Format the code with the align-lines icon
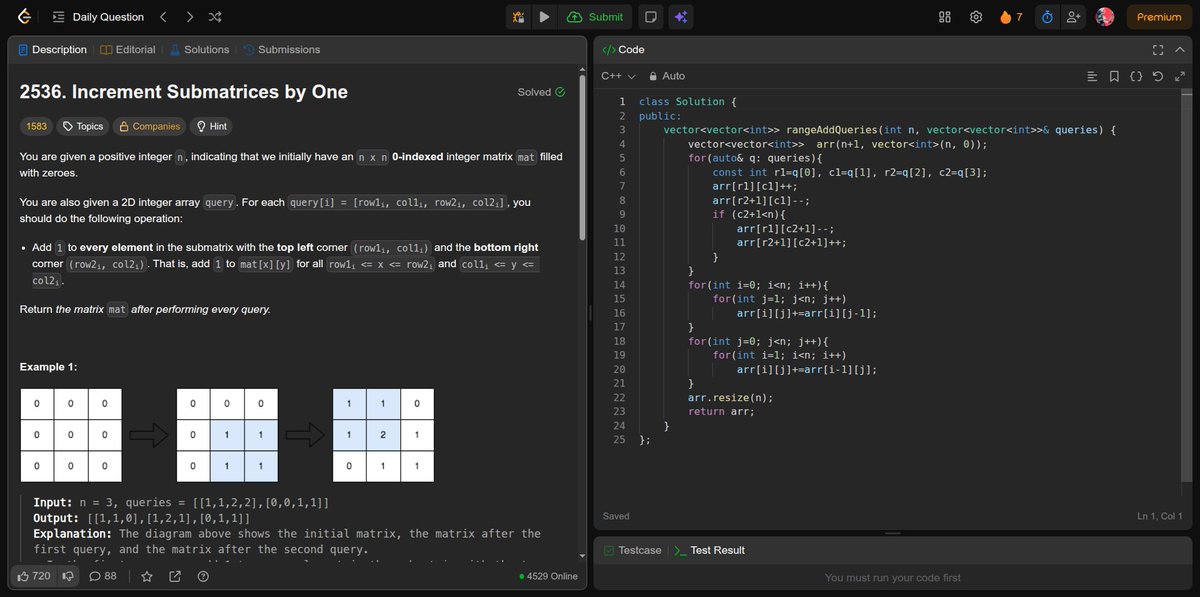 (x=1092, y=75)
